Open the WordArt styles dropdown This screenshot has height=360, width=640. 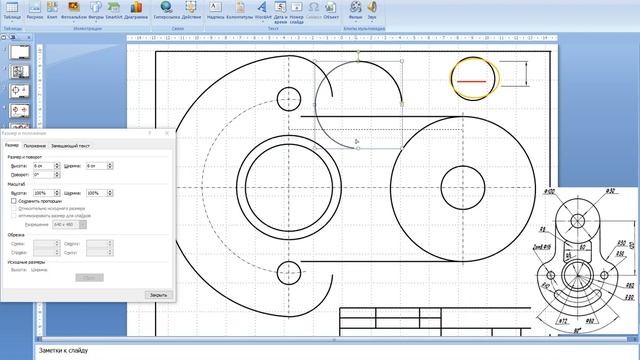coord(262,11)
